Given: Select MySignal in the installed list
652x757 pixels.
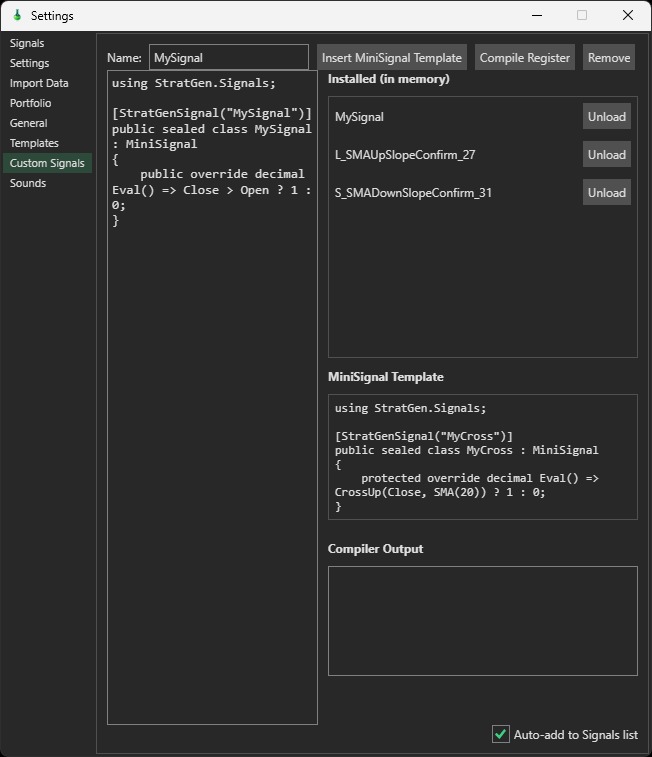Looking at the screenshot, I should tap(359, 117).
